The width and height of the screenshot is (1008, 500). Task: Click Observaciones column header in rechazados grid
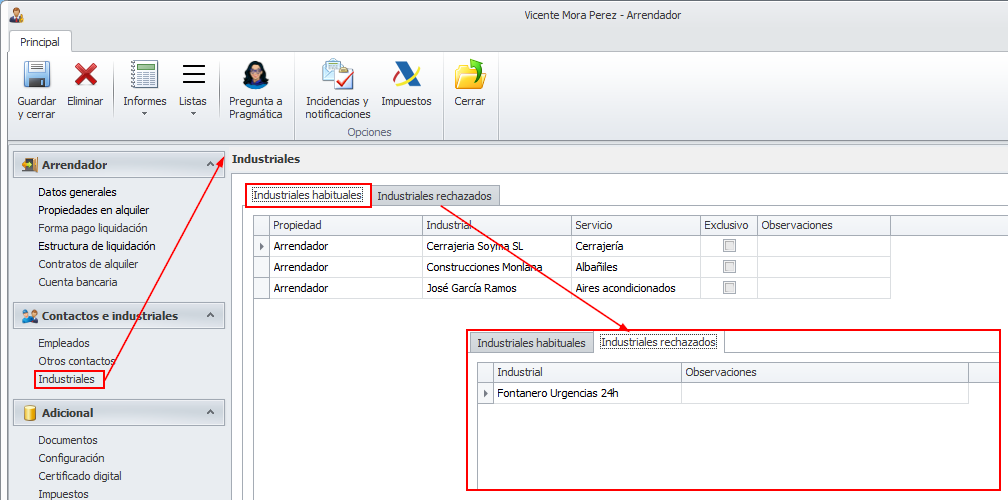click(824, 372)
